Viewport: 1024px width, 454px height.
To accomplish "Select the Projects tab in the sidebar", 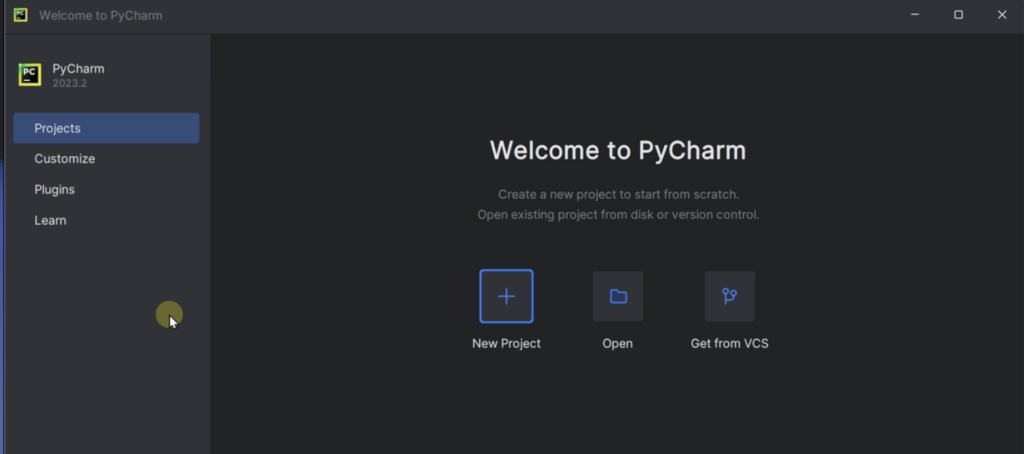I will 106,128.
